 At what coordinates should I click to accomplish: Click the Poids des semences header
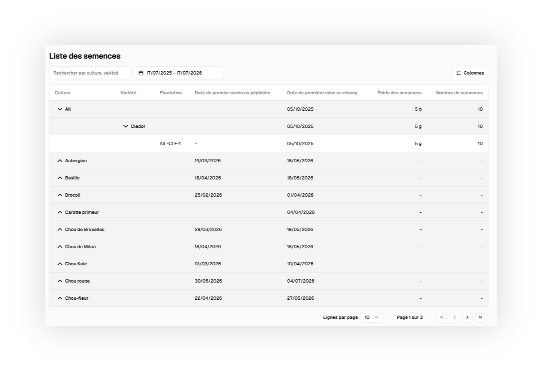400,93
